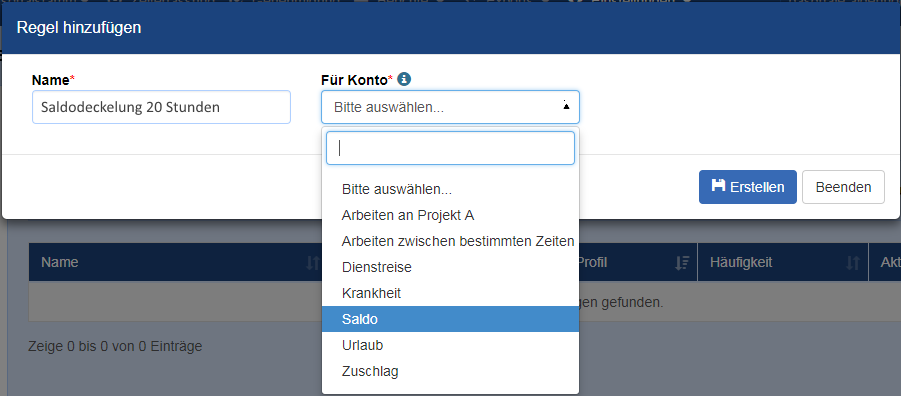
Task: Click the floppy disk icon on Erstellen
Action: [718, 185]
